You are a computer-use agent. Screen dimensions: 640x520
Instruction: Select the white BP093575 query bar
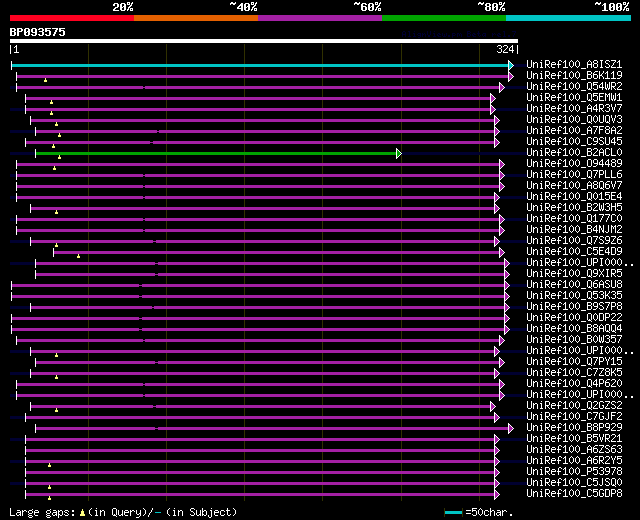coord(264,41)
